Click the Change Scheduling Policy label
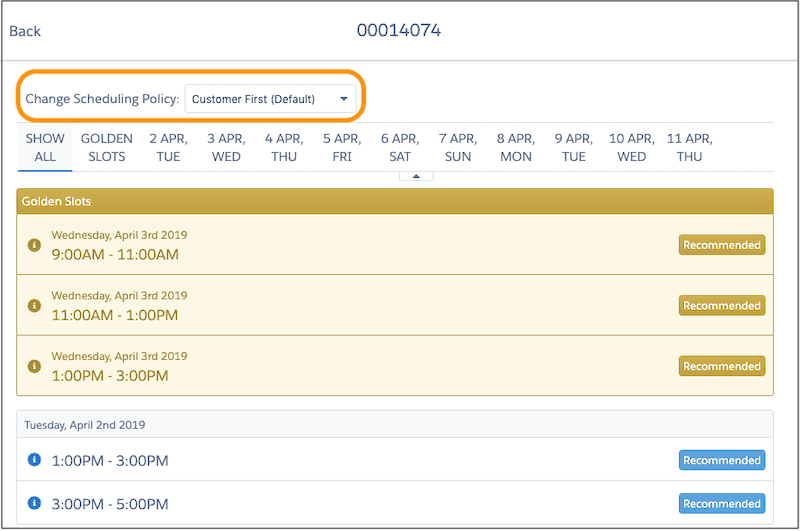800x531 pixels. coord(102,99)
